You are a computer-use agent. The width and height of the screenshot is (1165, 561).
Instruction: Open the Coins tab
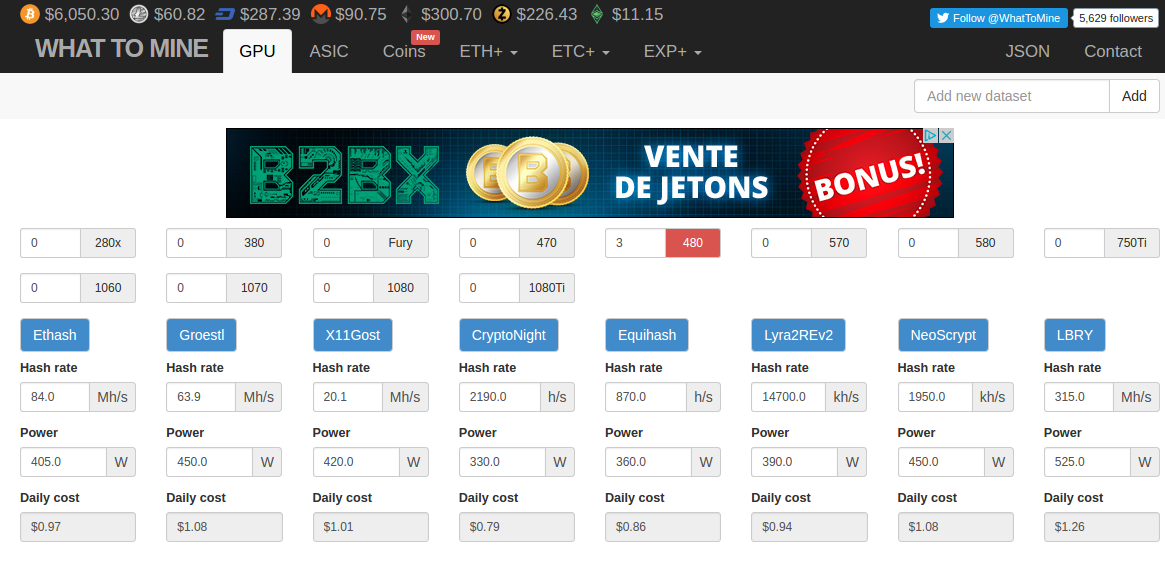coord(404,51)
